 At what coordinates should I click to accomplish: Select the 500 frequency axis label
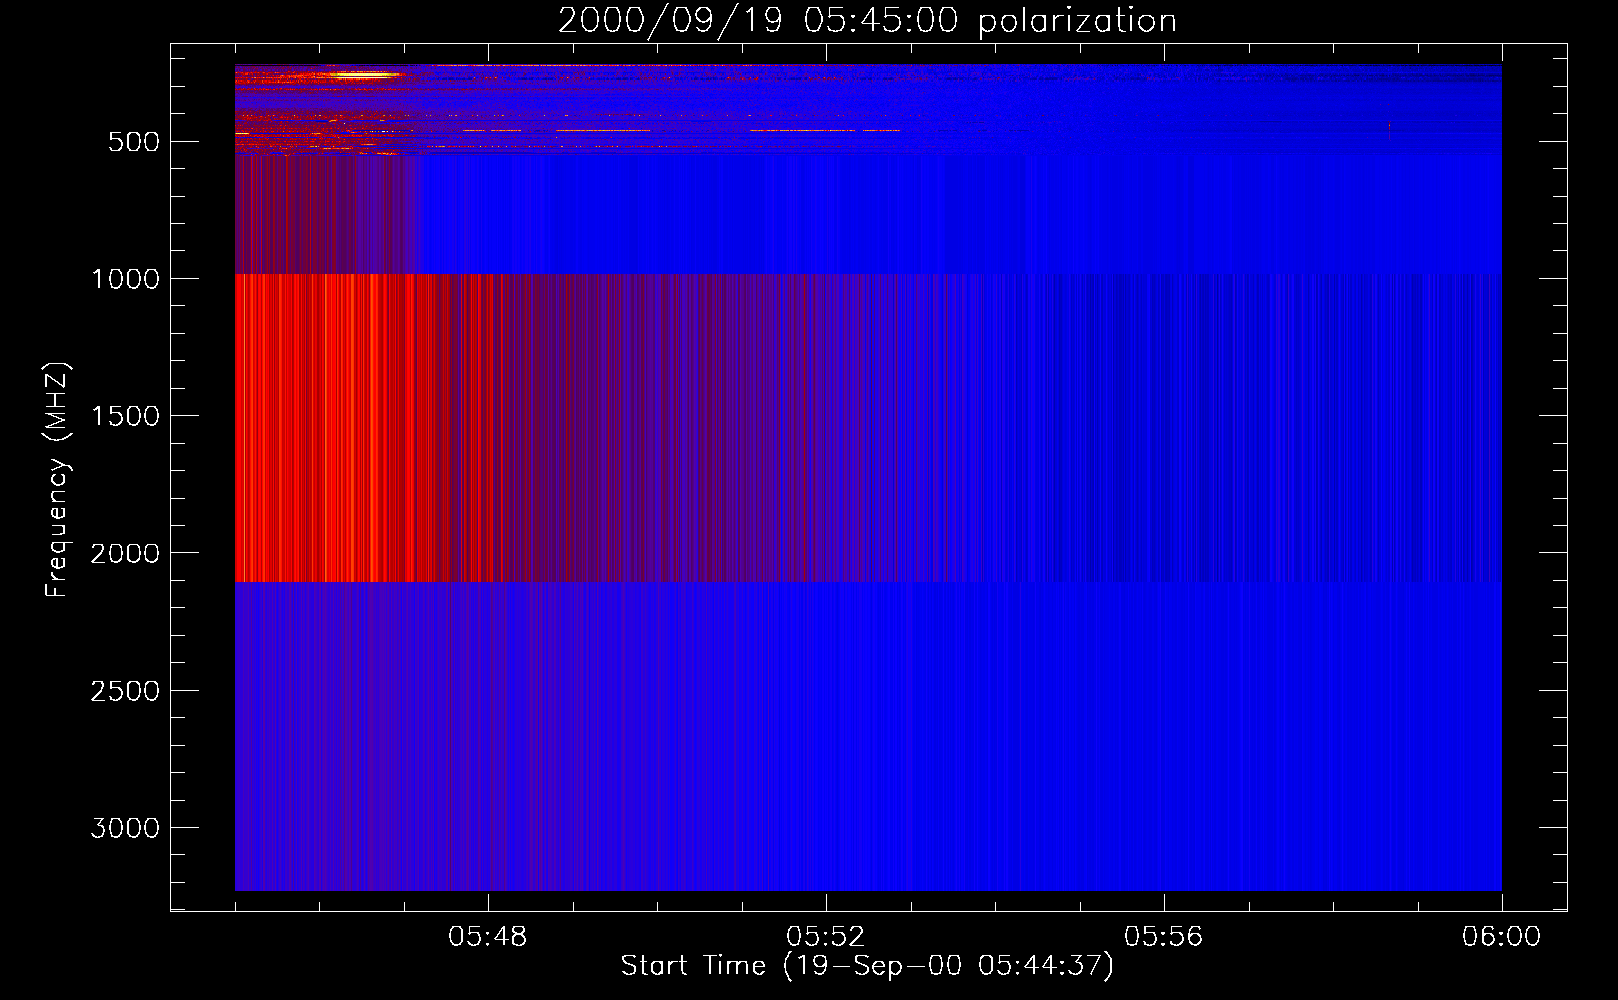point(134,142)
